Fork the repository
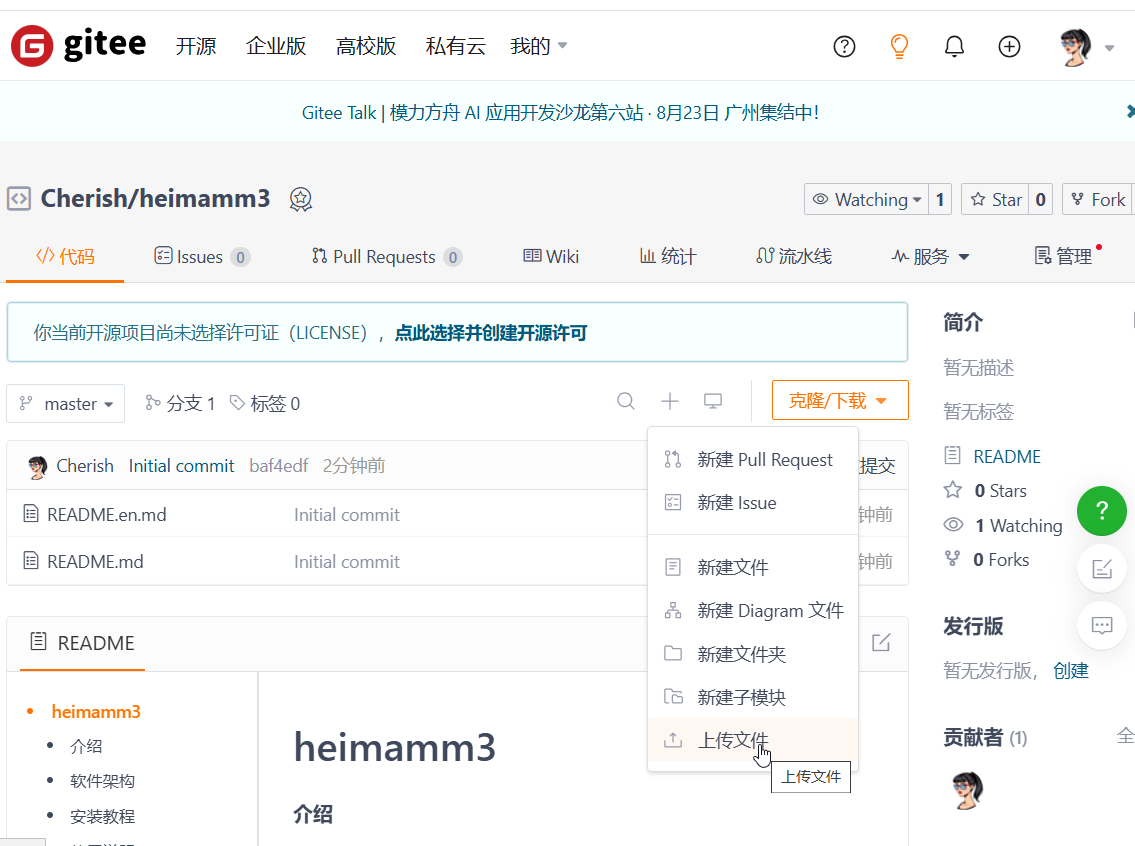 pos(1098,199)
